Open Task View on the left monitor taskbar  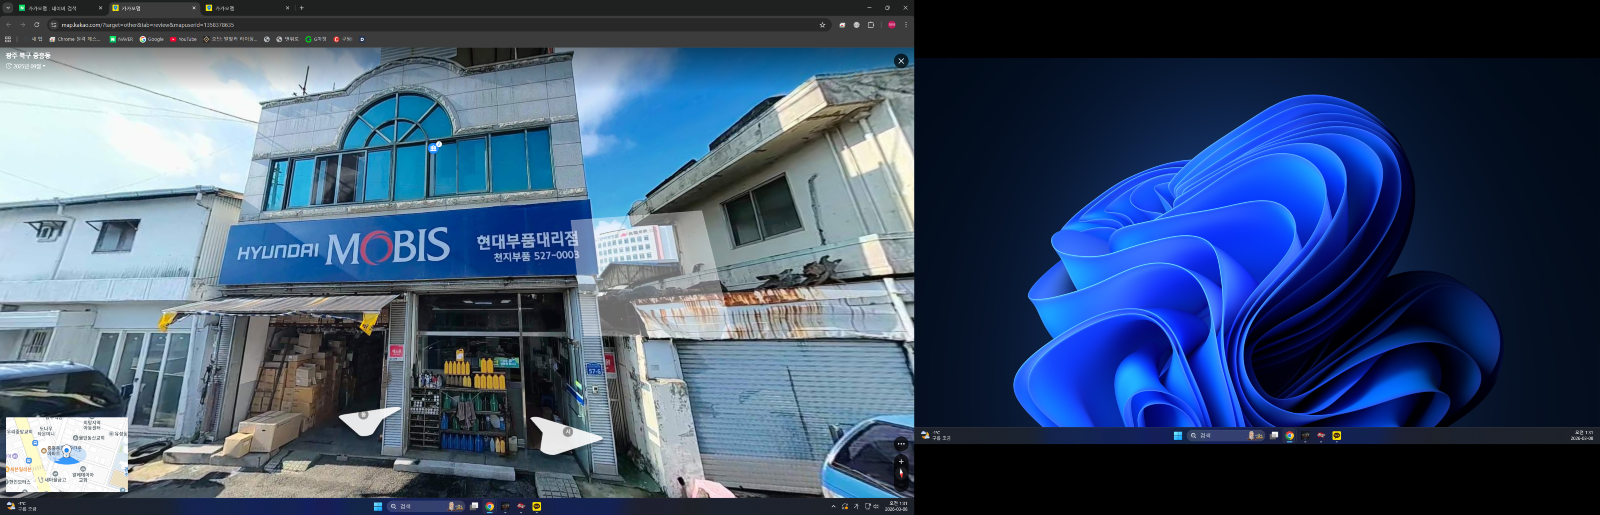point(474,506)
